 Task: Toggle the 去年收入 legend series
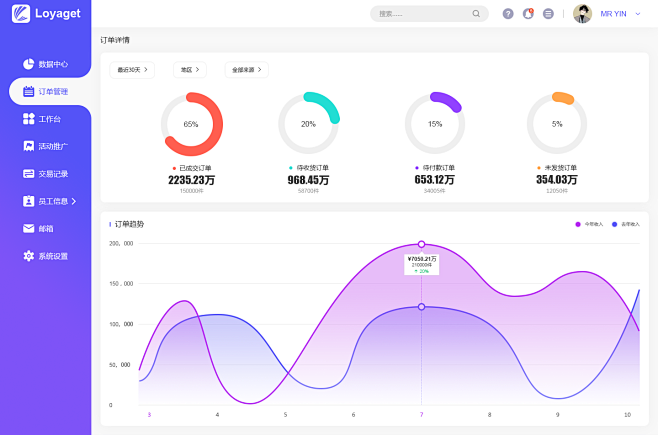[625, 224]
